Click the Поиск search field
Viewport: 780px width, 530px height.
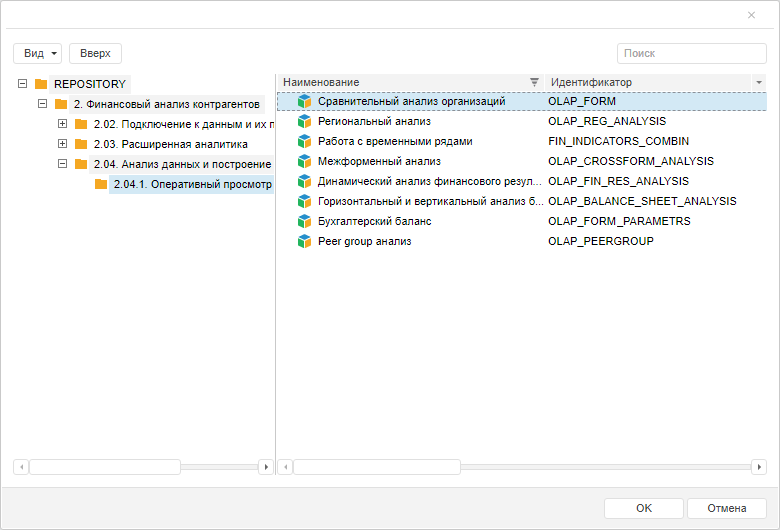[691, 53]
